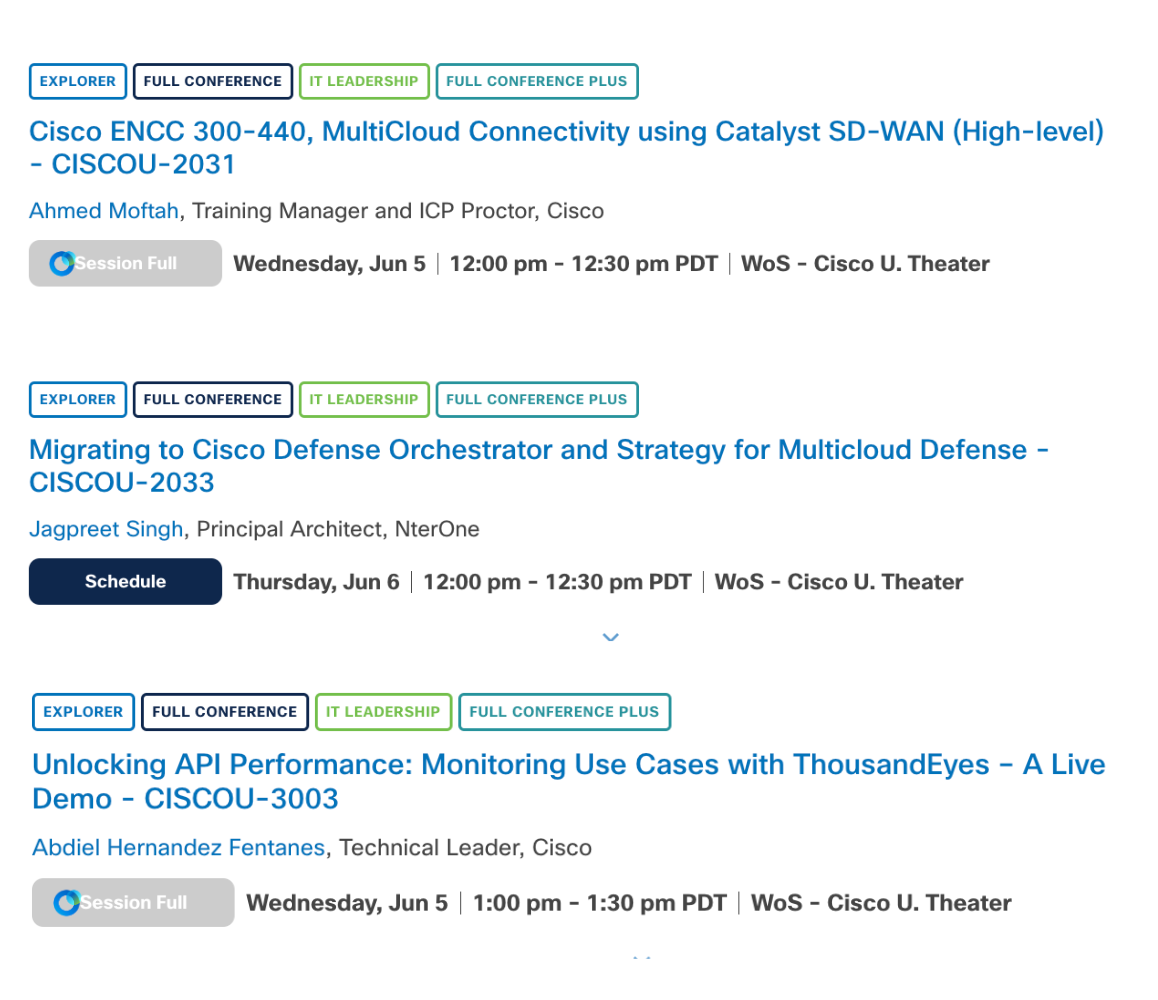Select FULL CONFERENCE PLUS tag on CISCOU-2031 session

click(x=537, y=82)
